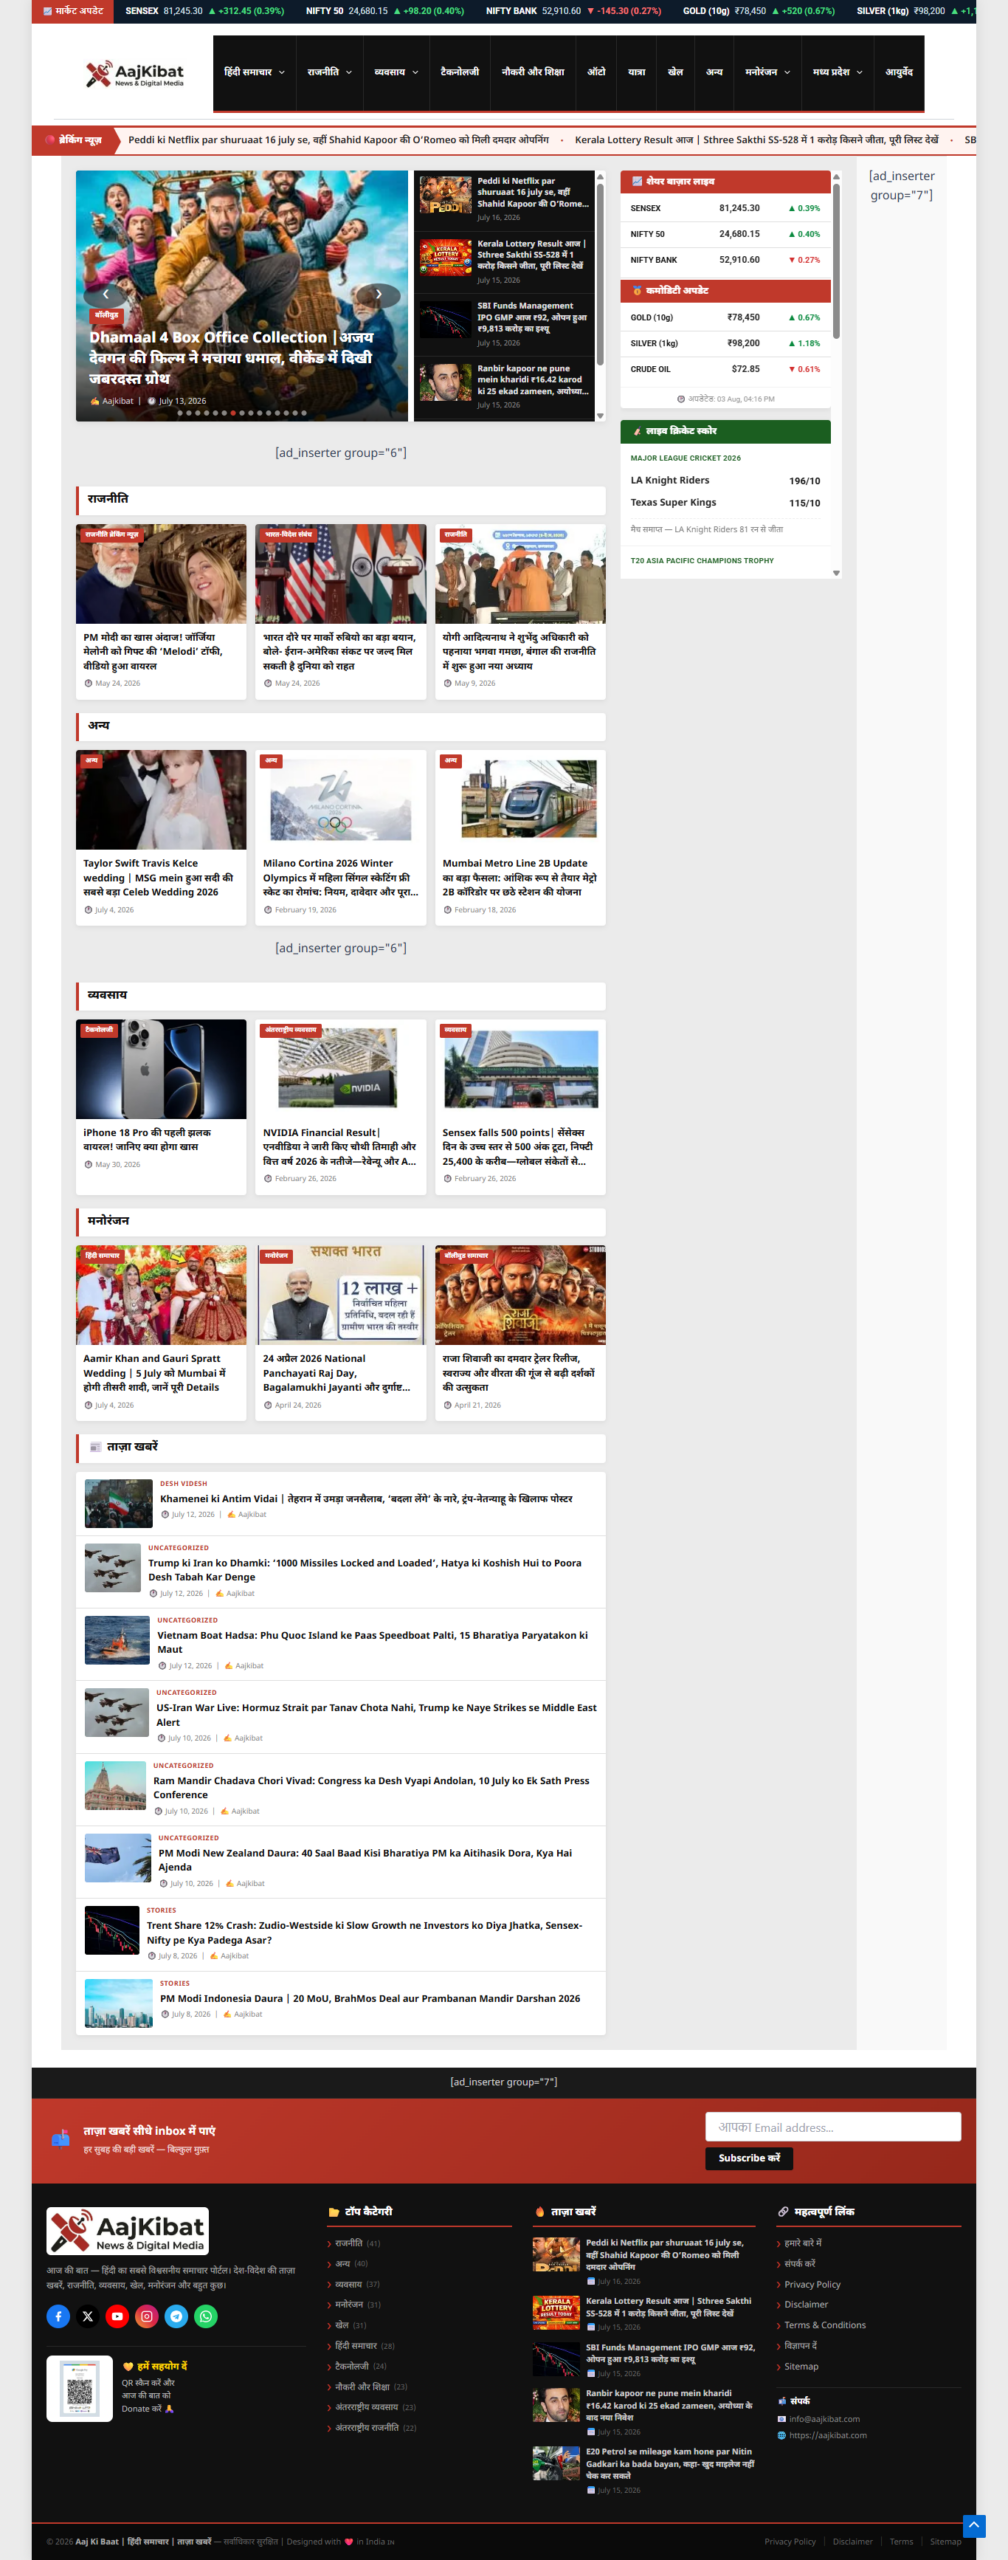Open footer Facebook icon

pos(58,2316)
